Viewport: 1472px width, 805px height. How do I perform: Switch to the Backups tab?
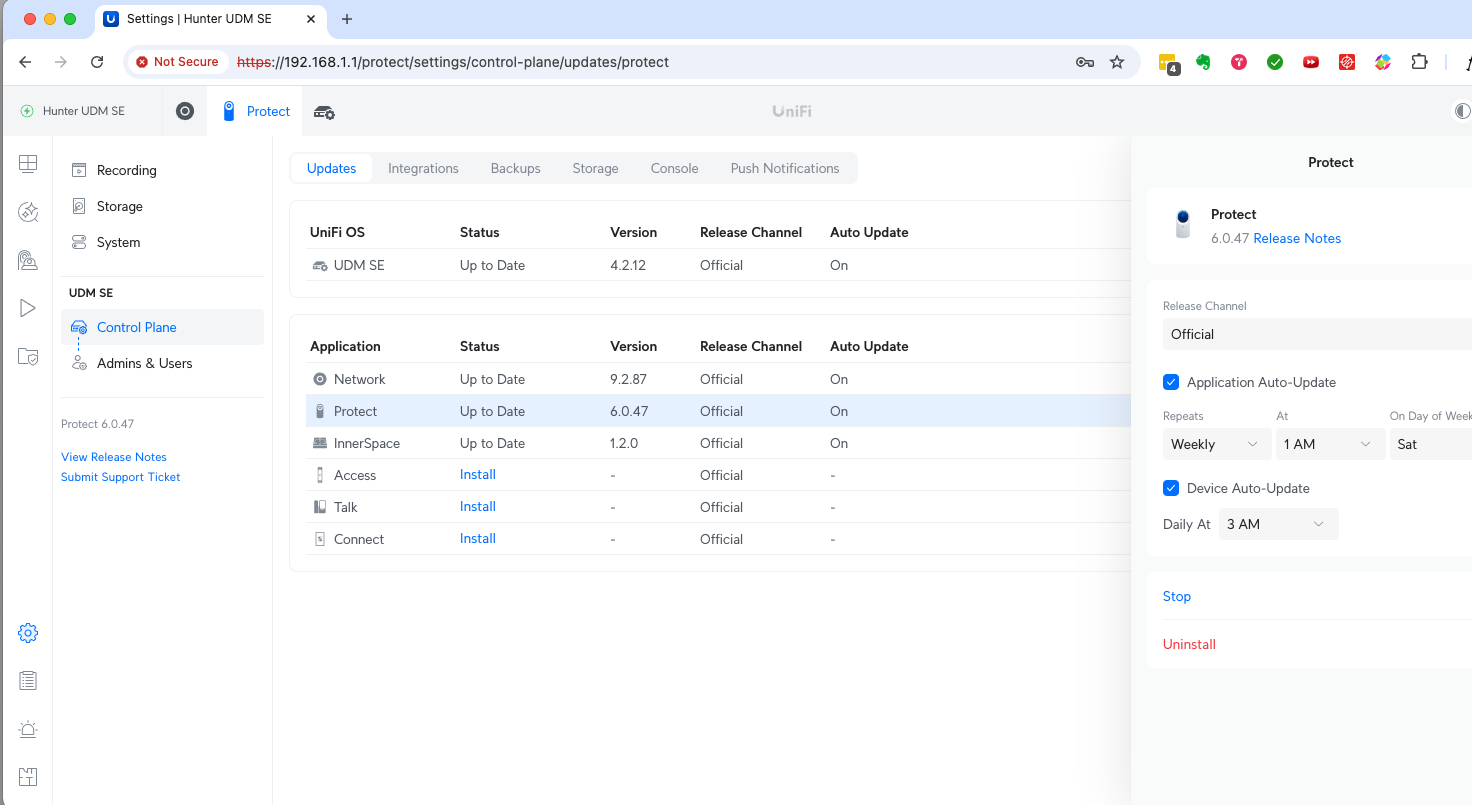click(x=516, y=168)
